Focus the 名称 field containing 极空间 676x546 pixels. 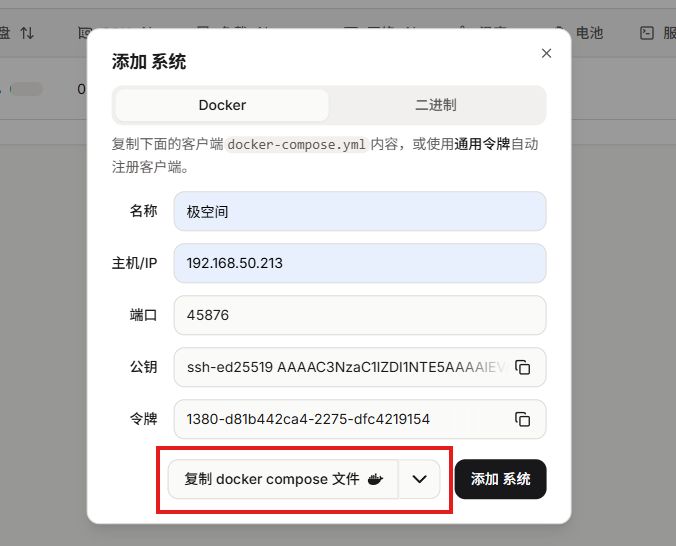[359, 211]
